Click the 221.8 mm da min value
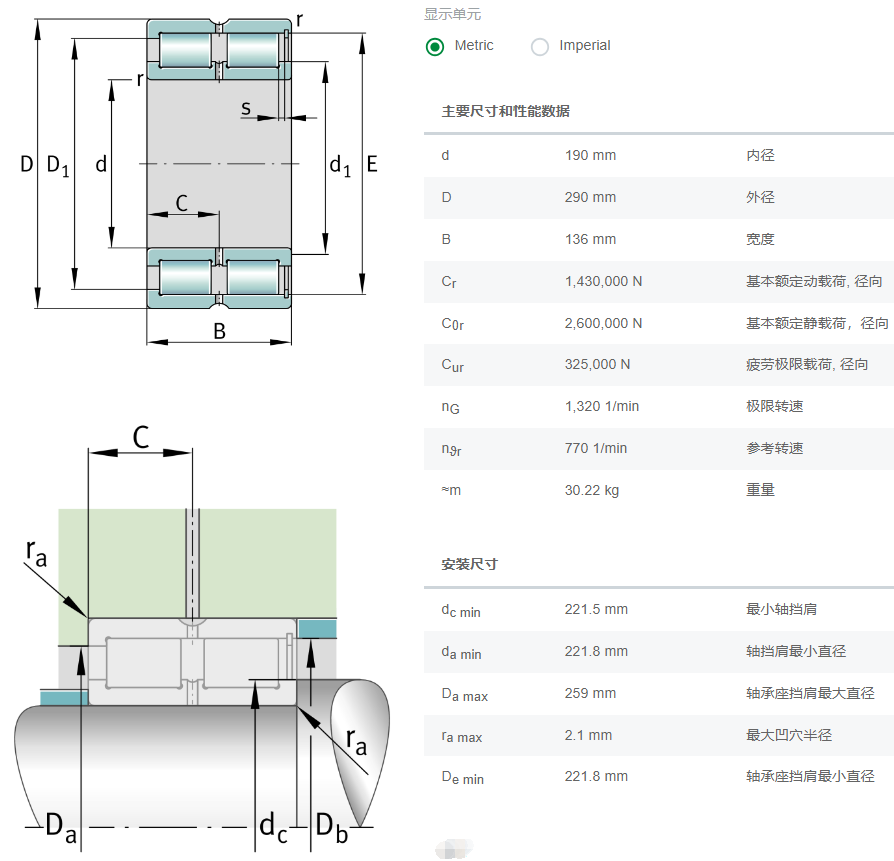Image resolution: width=894 pixels, height=861 pixels. [596, 651]
